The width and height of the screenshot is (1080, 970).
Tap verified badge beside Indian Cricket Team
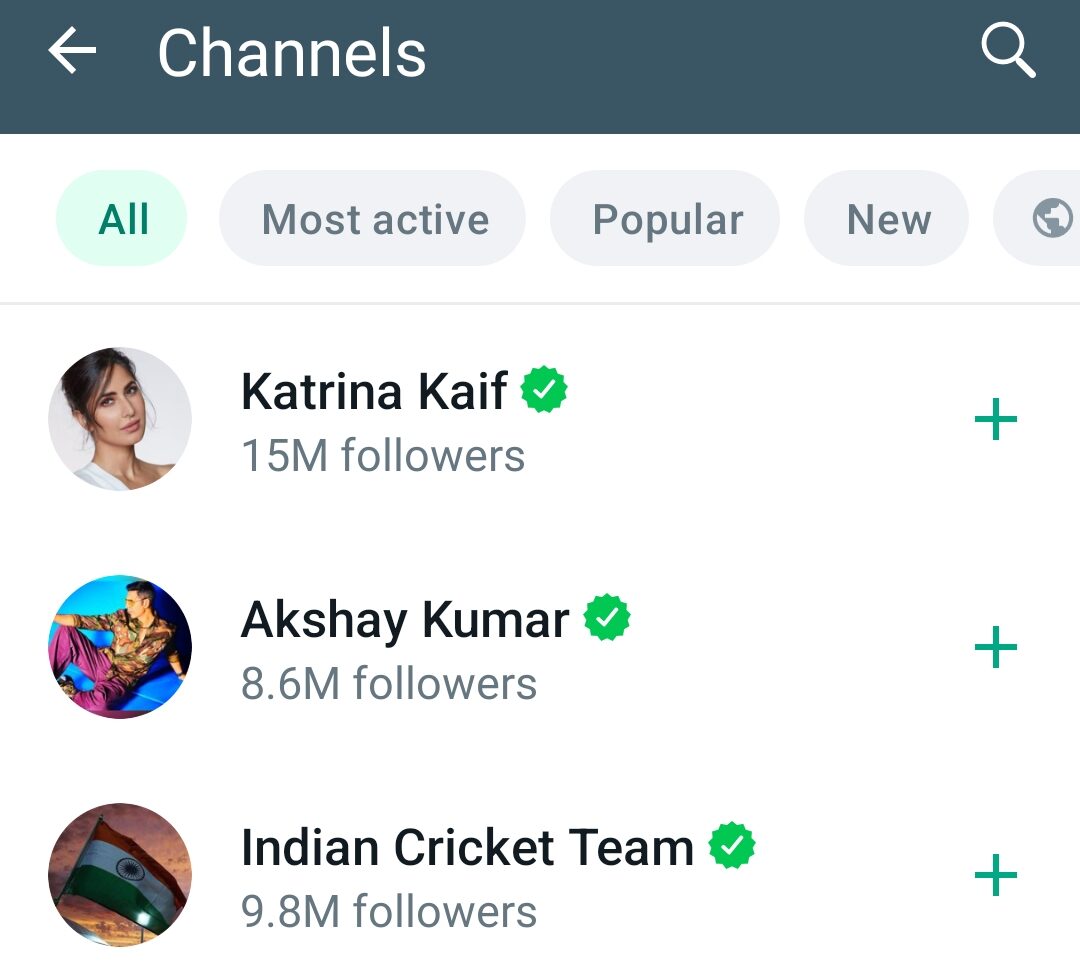click(x=732, y=846)
